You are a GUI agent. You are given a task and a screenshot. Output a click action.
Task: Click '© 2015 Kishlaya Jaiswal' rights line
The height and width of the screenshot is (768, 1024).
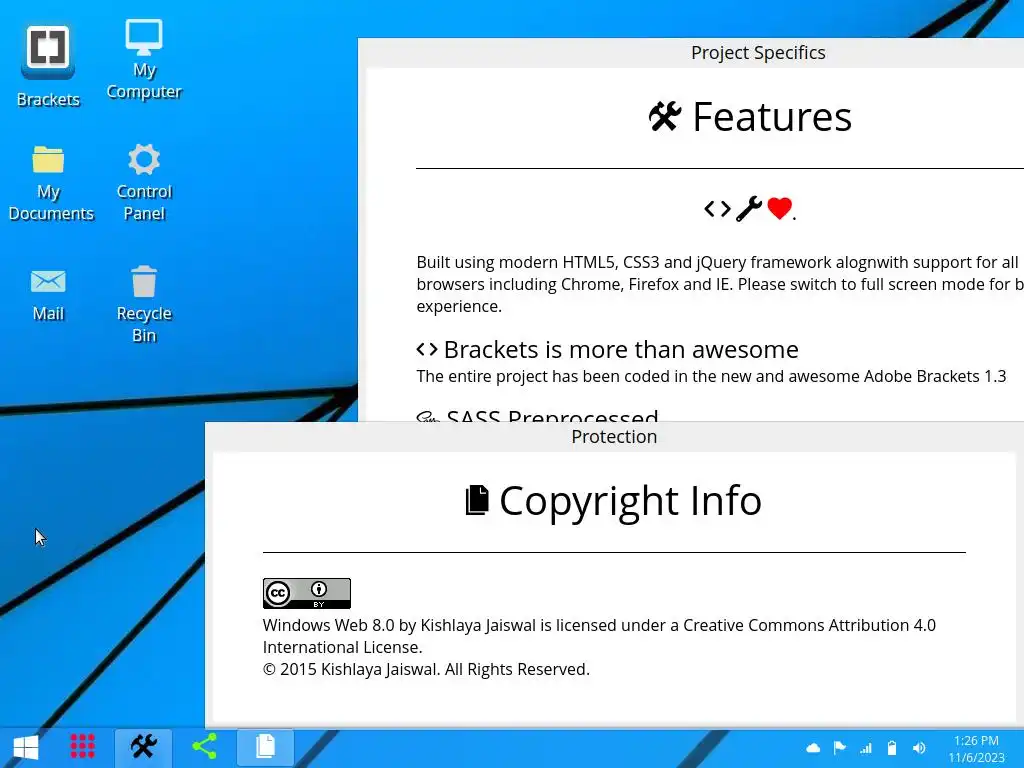426,669
